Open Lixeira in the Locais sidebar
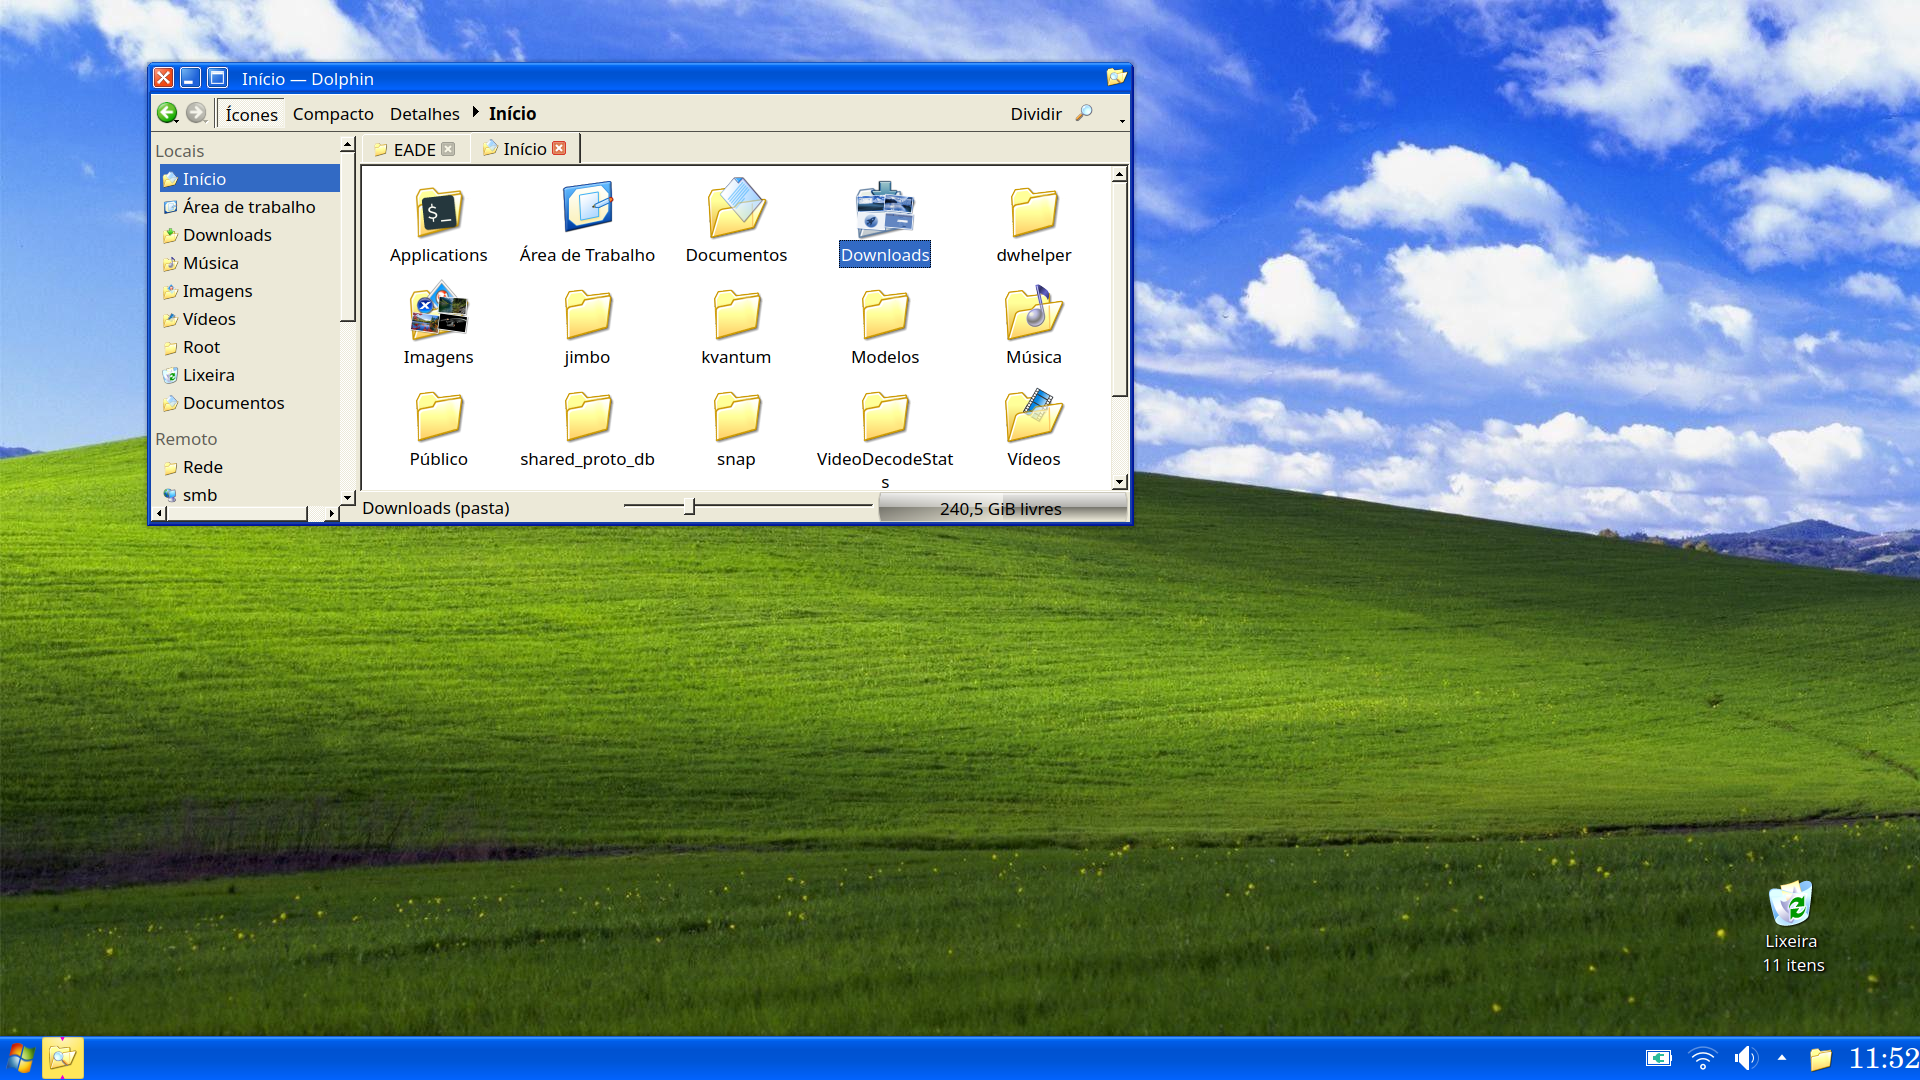1920x1080 pixels. (250, 375)
